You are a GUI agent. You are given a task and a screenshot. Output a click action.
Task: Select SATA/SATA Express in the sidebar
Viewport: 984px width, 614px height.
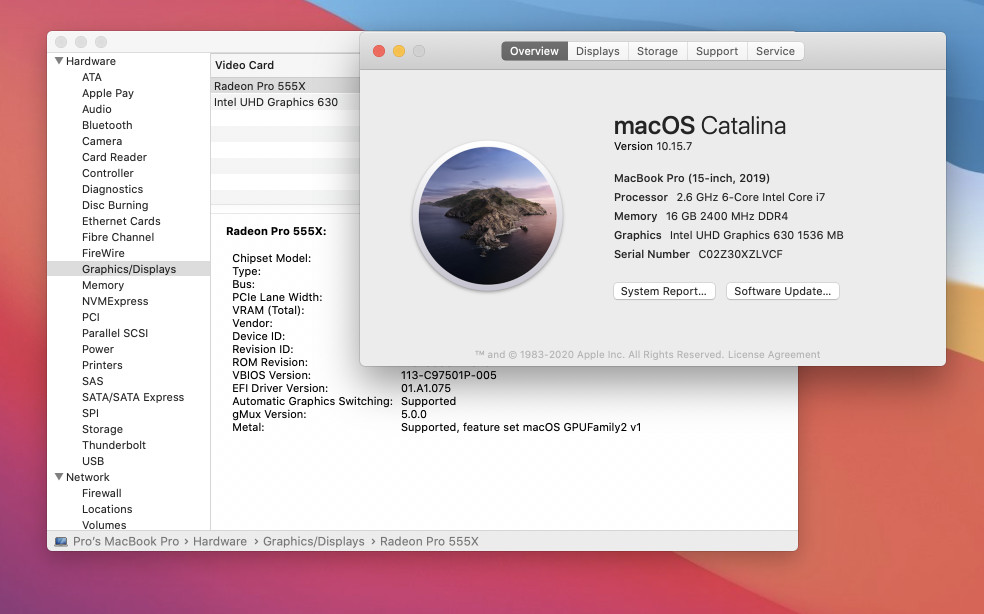point(133,397)
